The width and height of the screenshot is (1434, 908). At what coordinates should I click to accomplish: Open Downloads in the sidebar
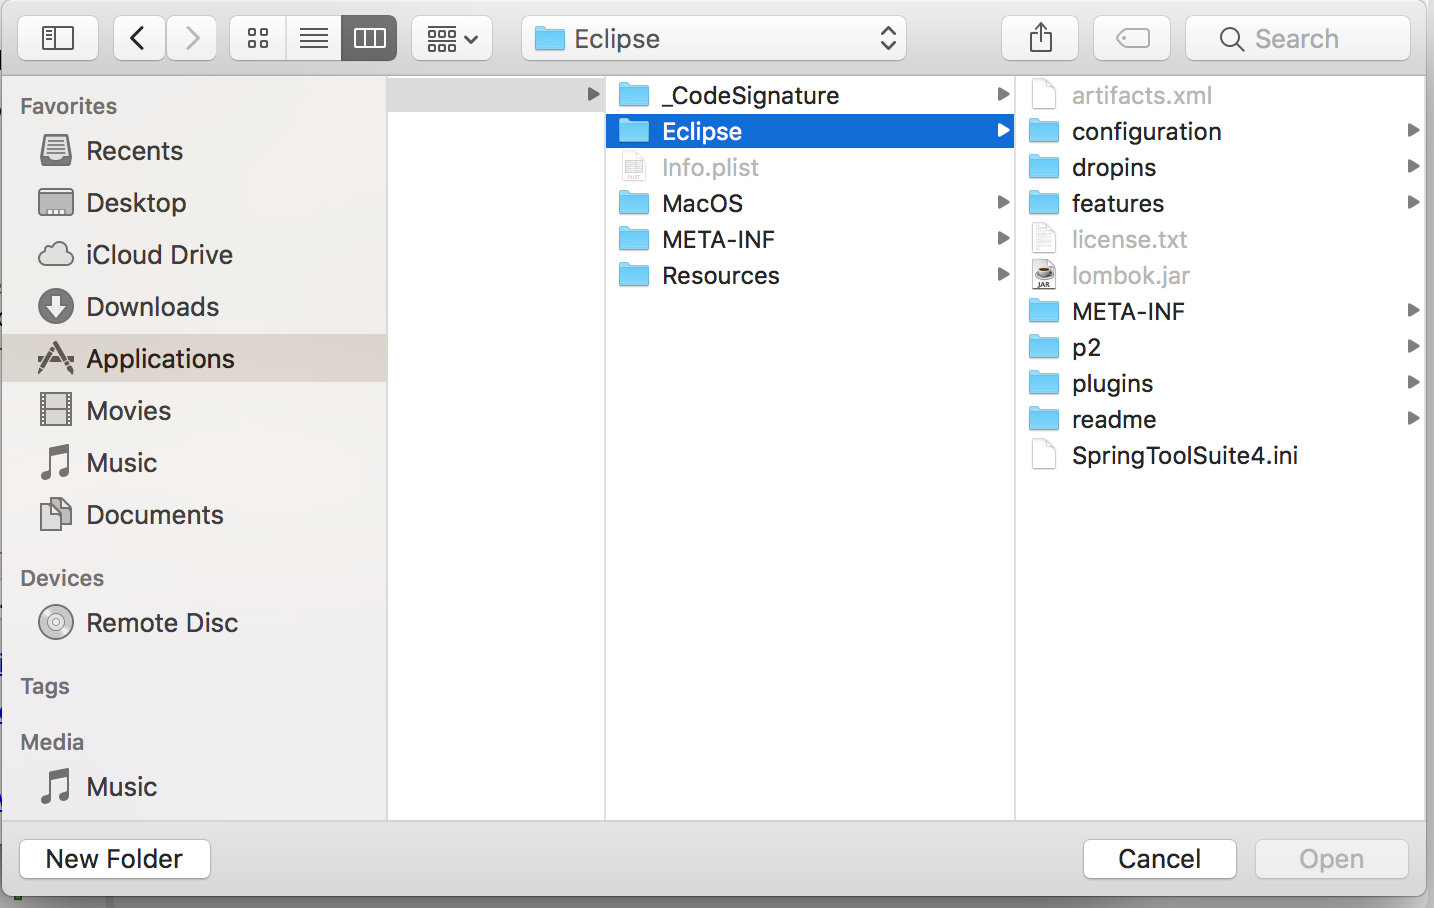[x=194, y=307]
